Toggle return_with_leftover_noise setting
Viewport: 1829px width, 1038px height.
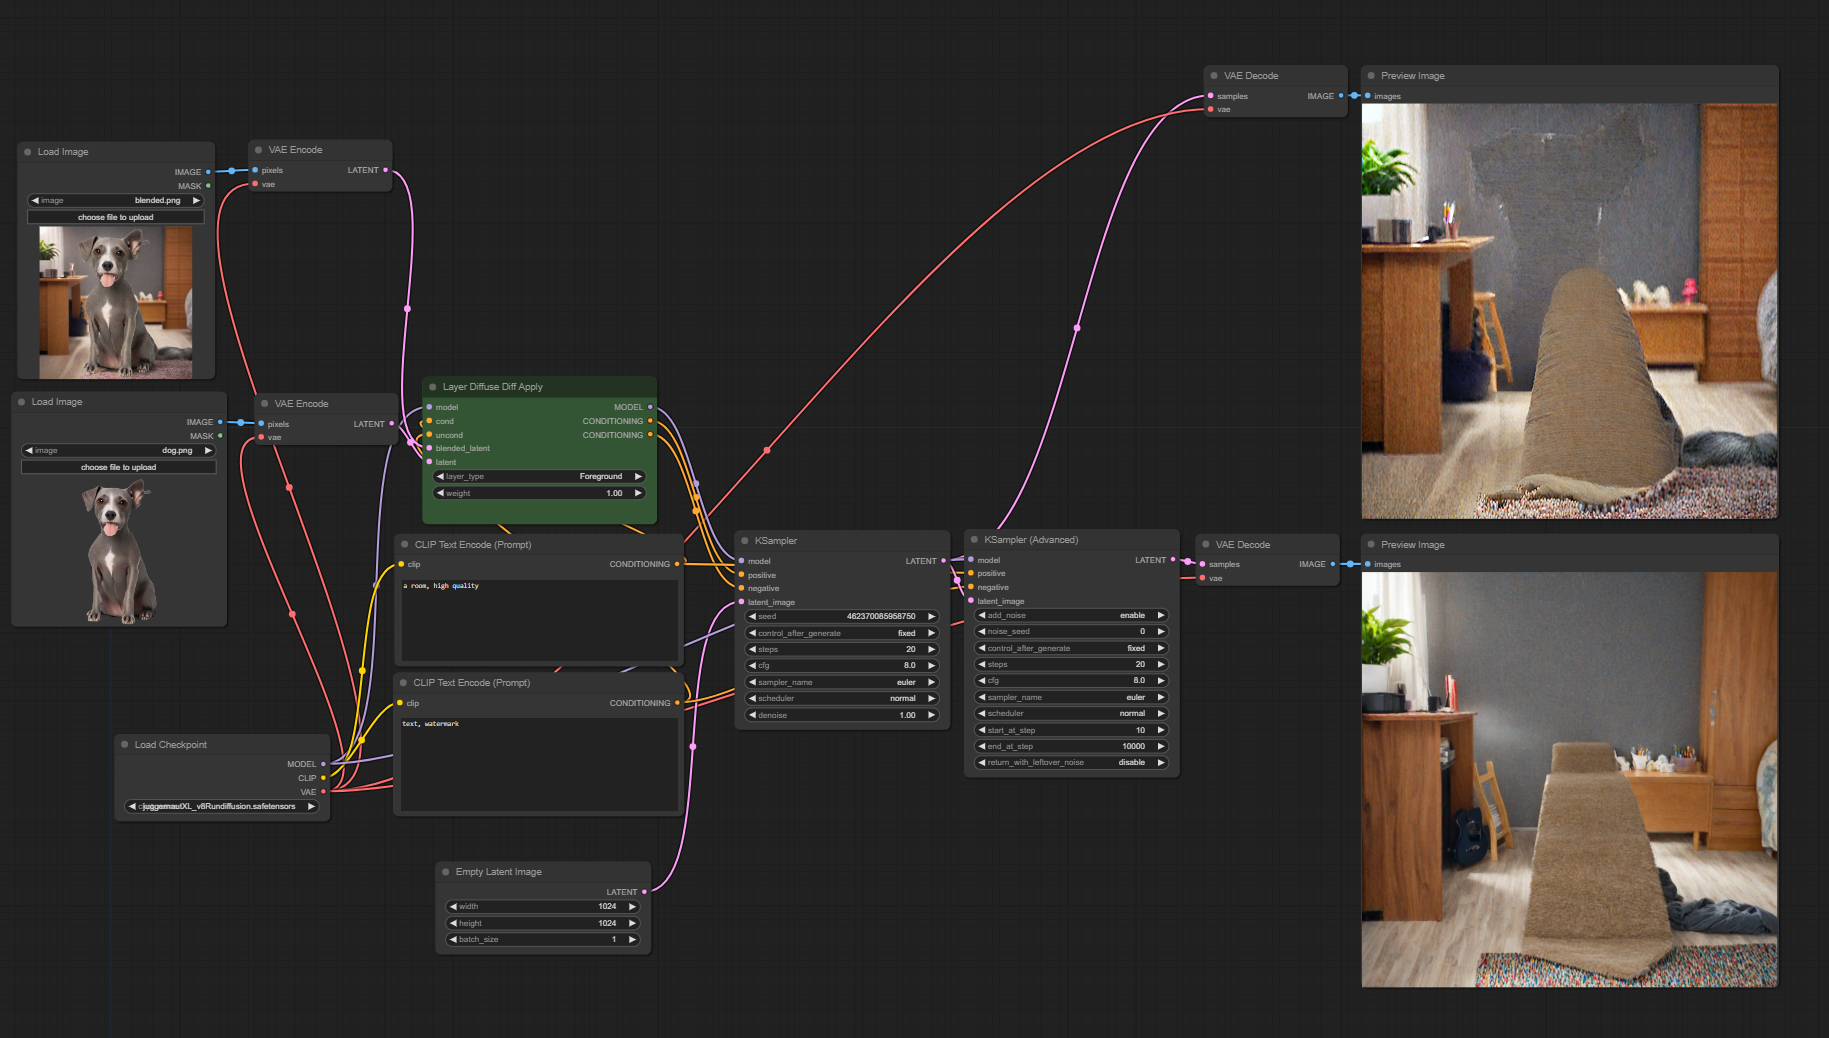[x=1070, y=763]
